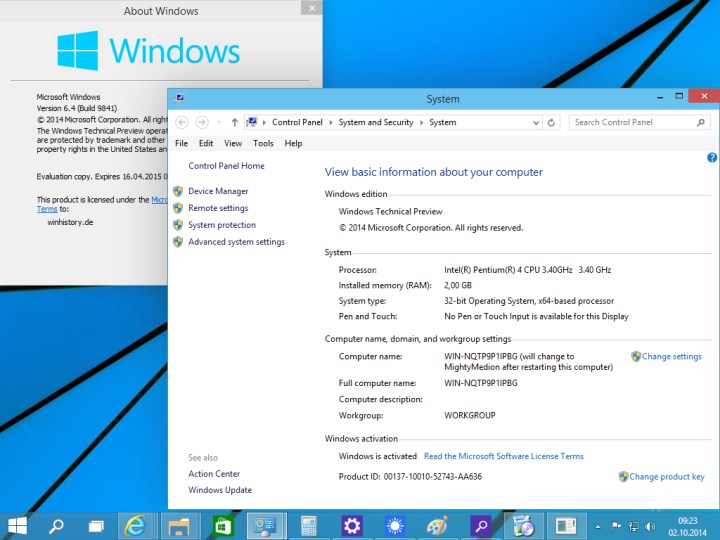Open System protection link
Image resolution: width=720 pixels, height=540 pixels.
pos(222,225)
